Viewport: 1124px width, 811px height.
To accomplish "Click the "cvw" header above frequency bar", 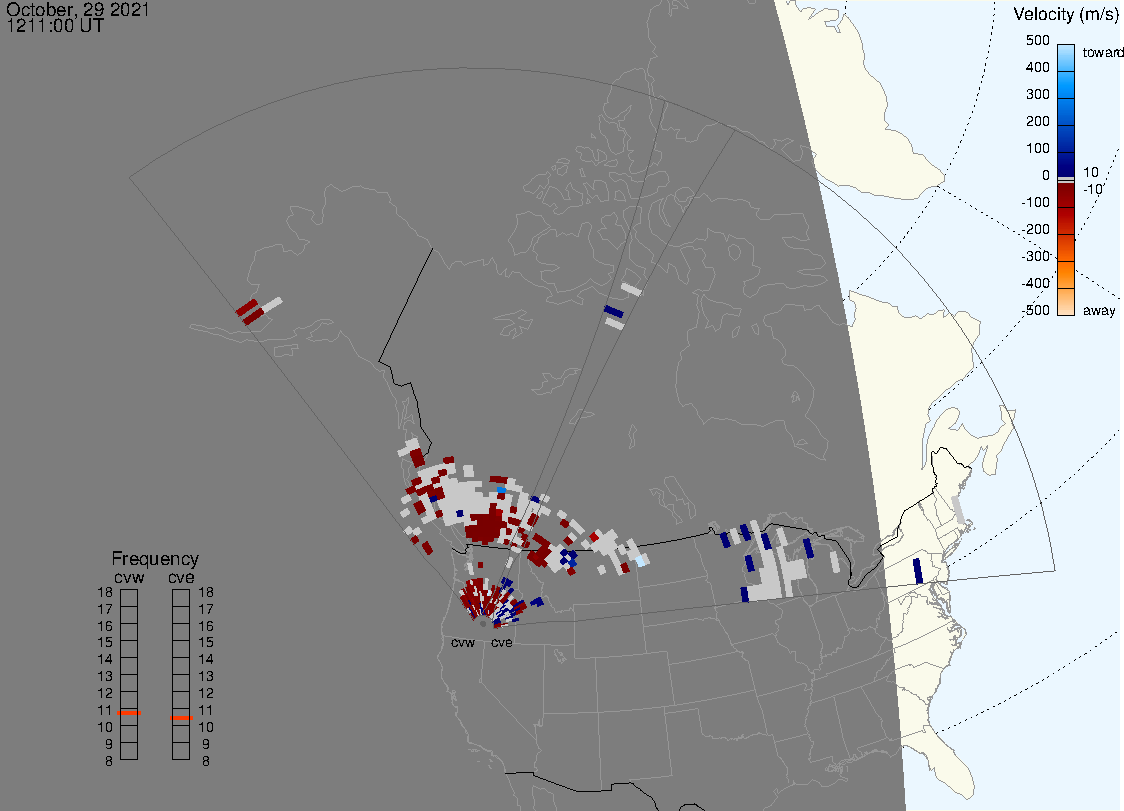I will pos(129,577).
